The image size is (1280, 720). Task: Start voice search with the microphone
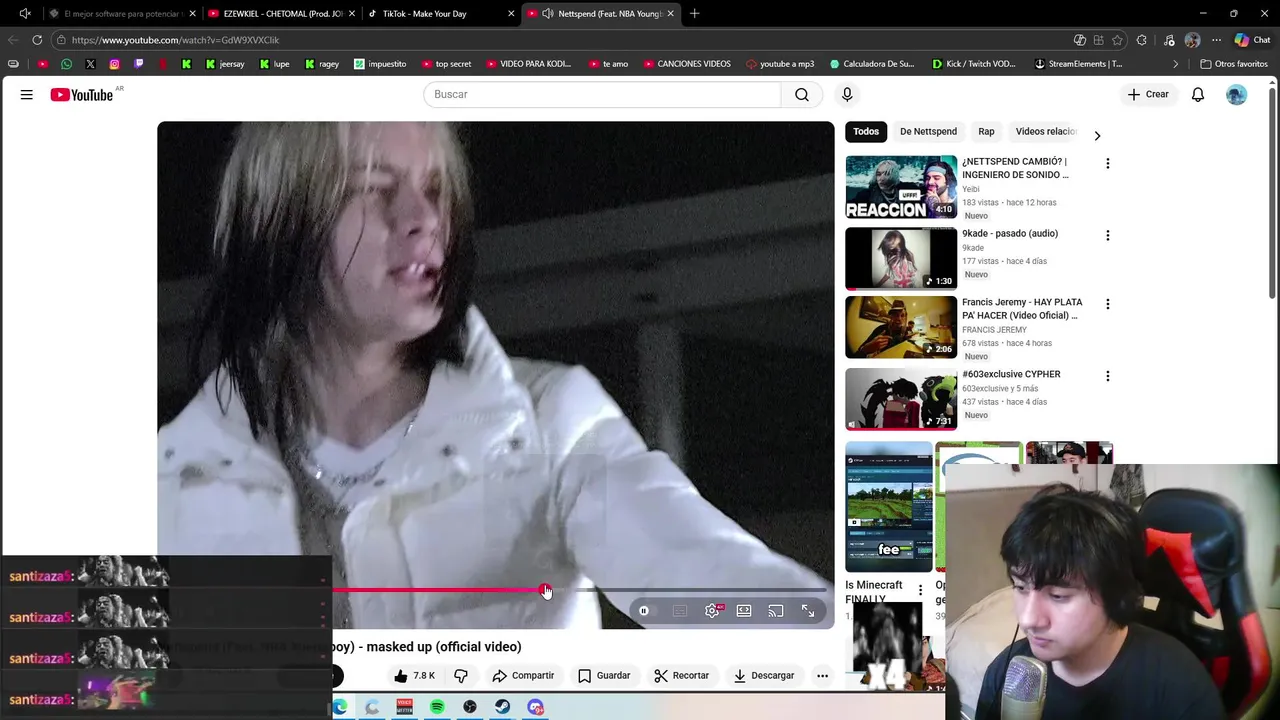pyautogui.click(x=847, y=94)
